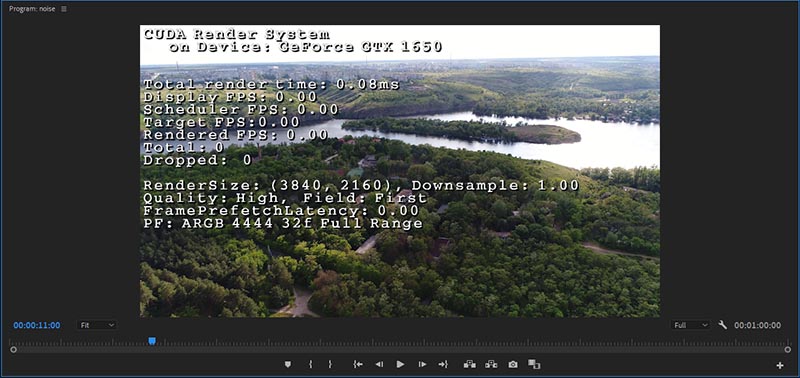800x378 pixels.
Task: Click the Extract button icon
Action: click(x=491, y=364)
